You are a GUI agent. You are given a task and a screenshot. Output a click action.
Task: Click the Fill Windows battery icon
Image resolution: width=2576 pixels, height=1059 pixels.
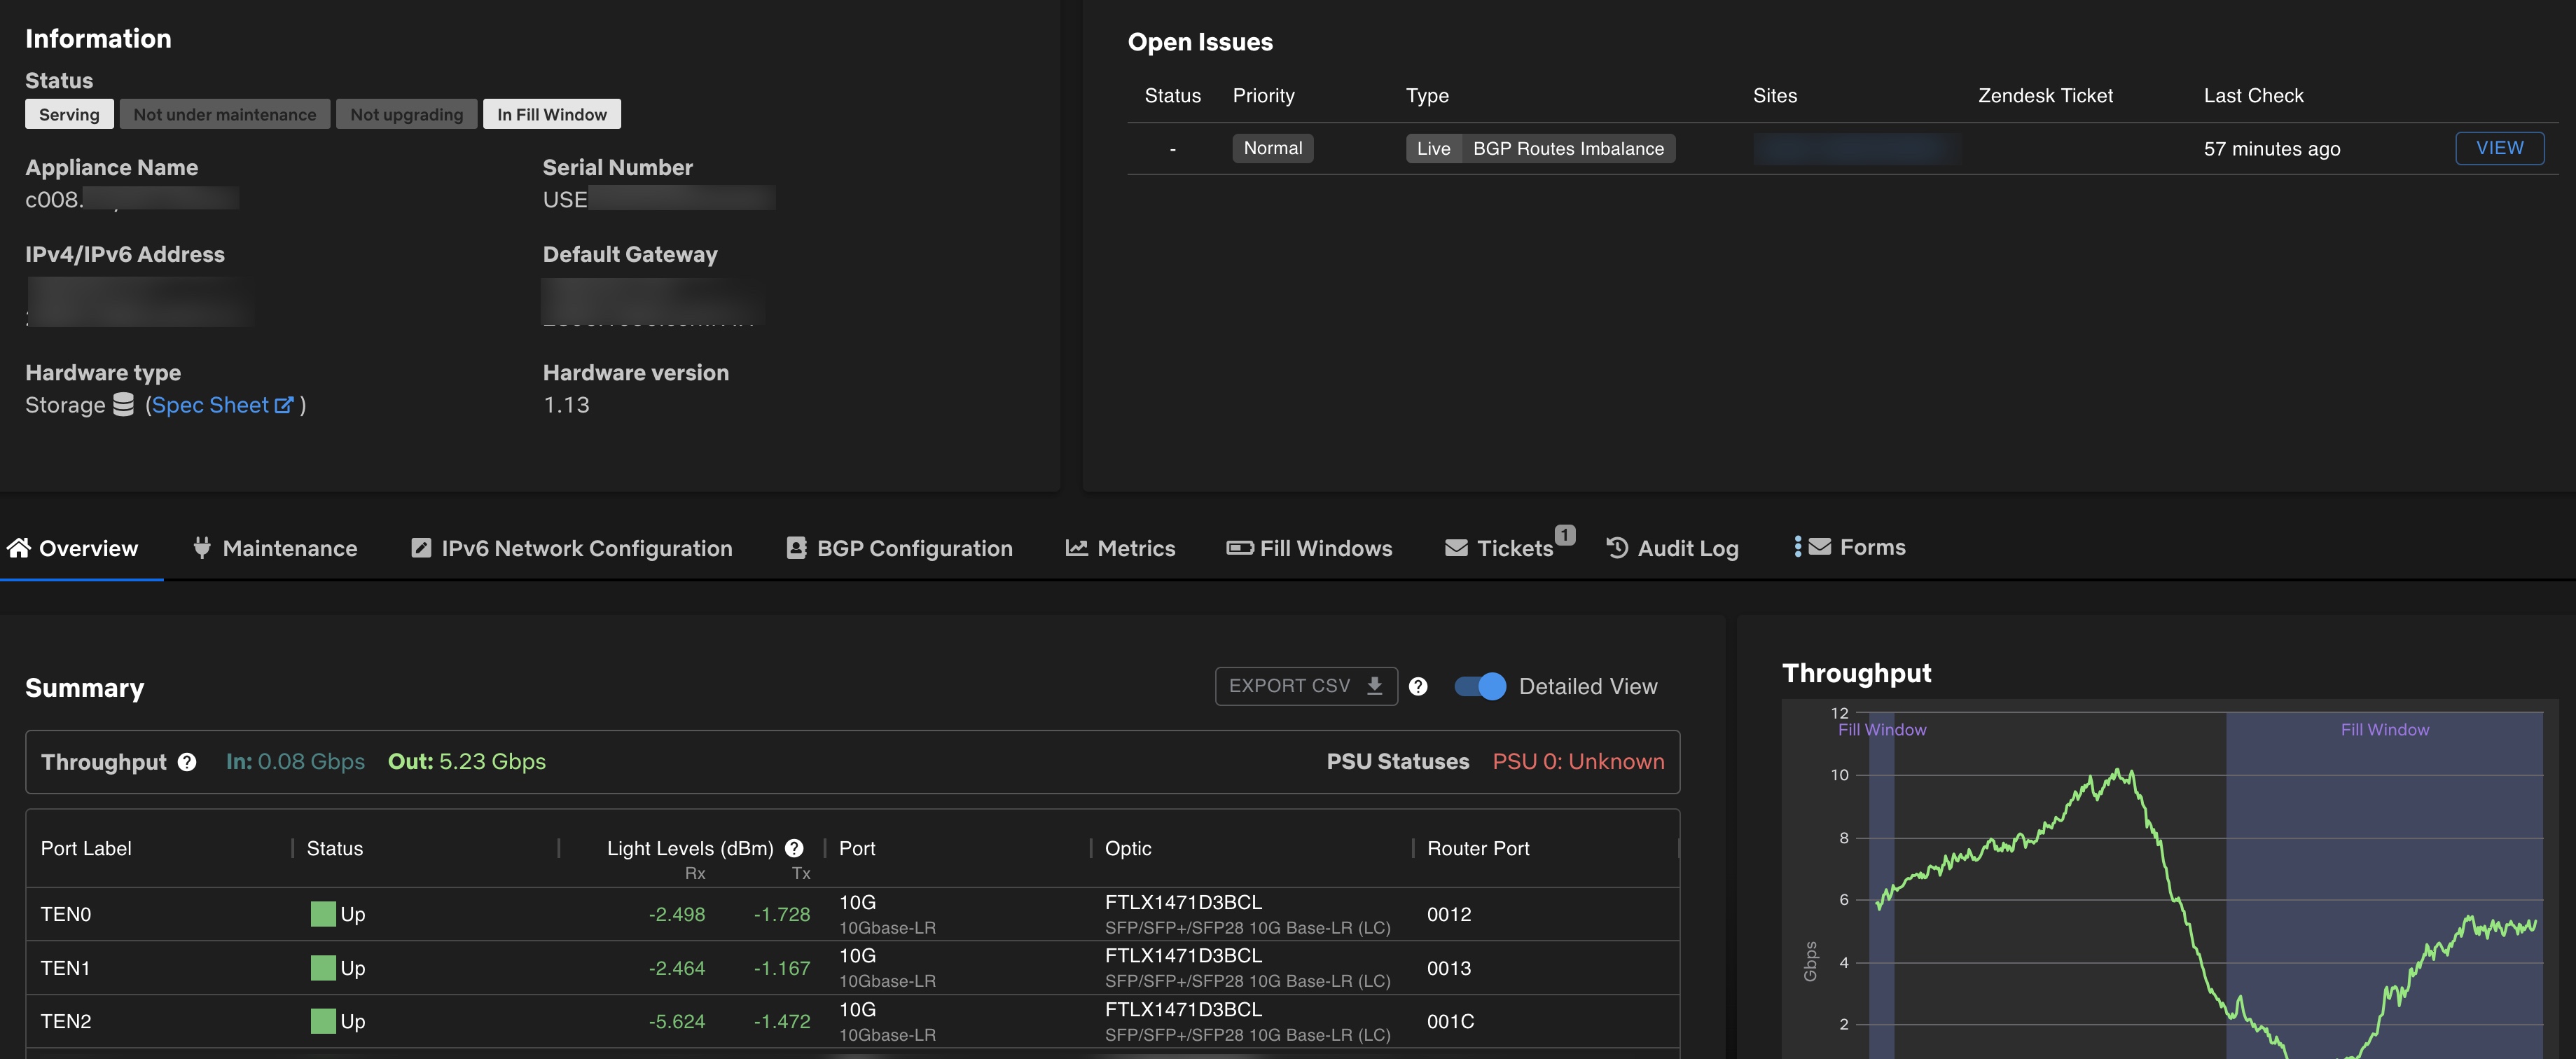click(1240, 547)
